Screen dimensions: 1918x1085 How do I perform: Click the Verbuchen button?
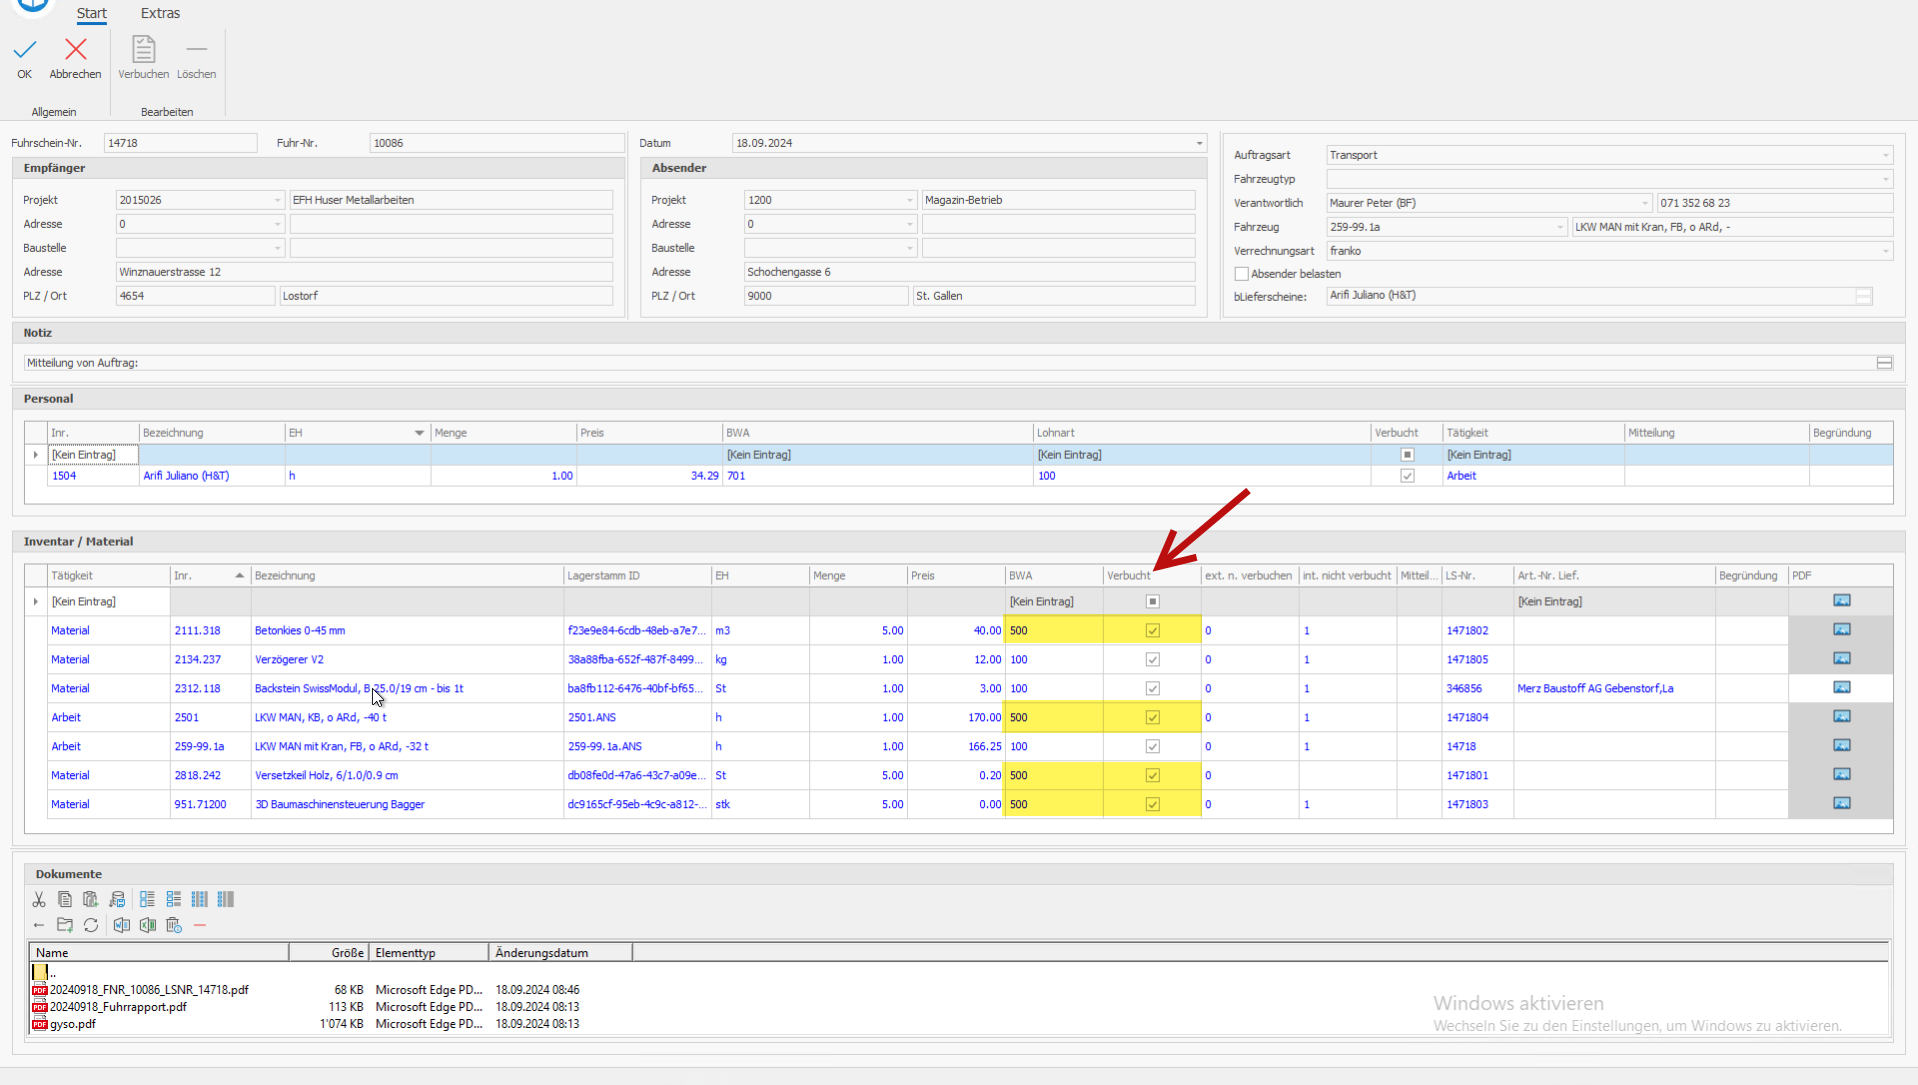click(143, 57)
